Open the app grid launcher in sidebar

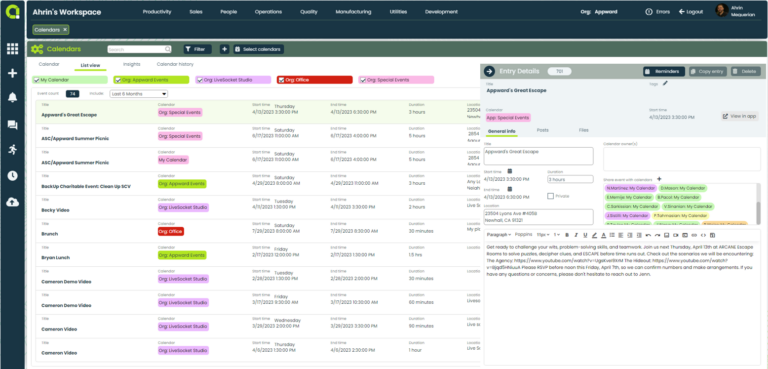click(12, 49)
